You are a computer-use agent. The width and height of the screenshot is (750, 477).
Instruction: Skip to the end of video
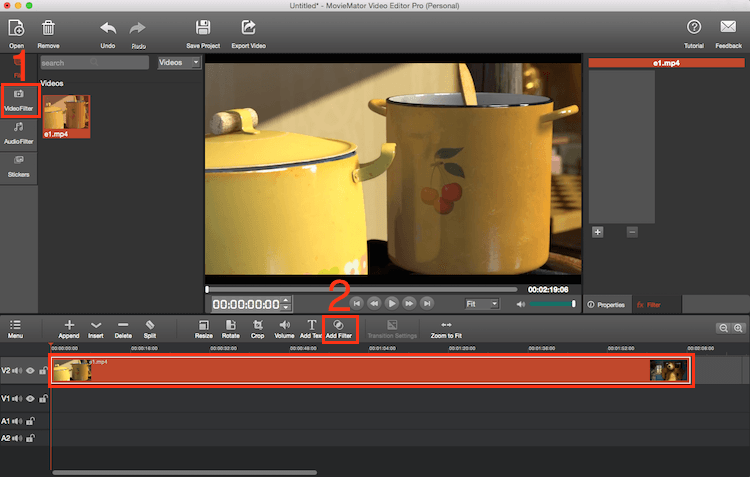pyautogui.click(x=427, y=303)
